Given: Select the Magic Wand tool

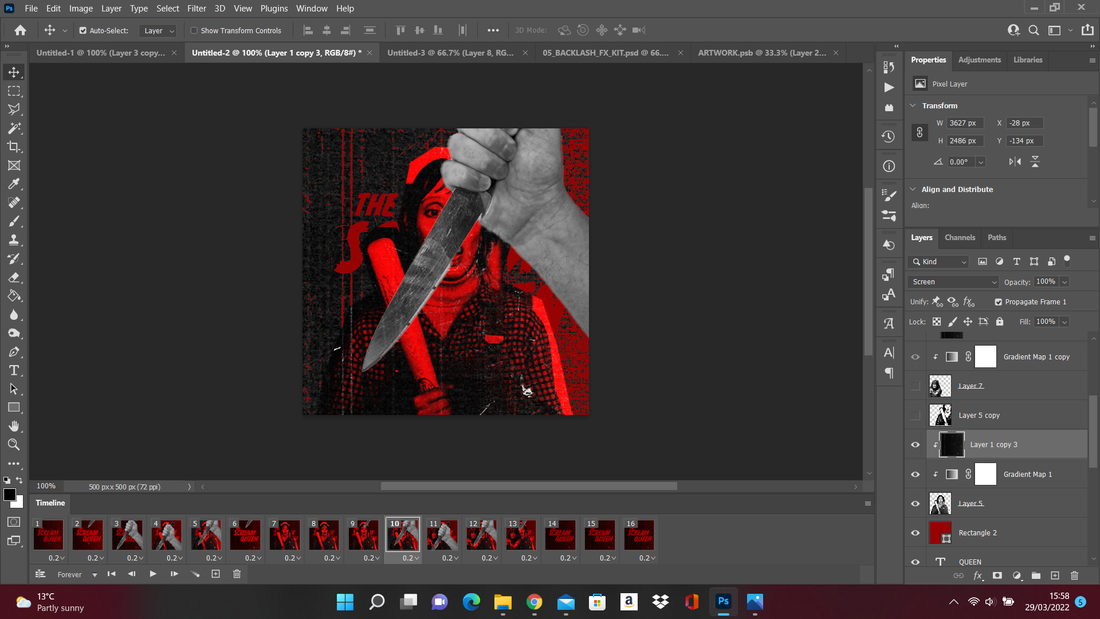Looking at the screenshot, I should (14, 128).
